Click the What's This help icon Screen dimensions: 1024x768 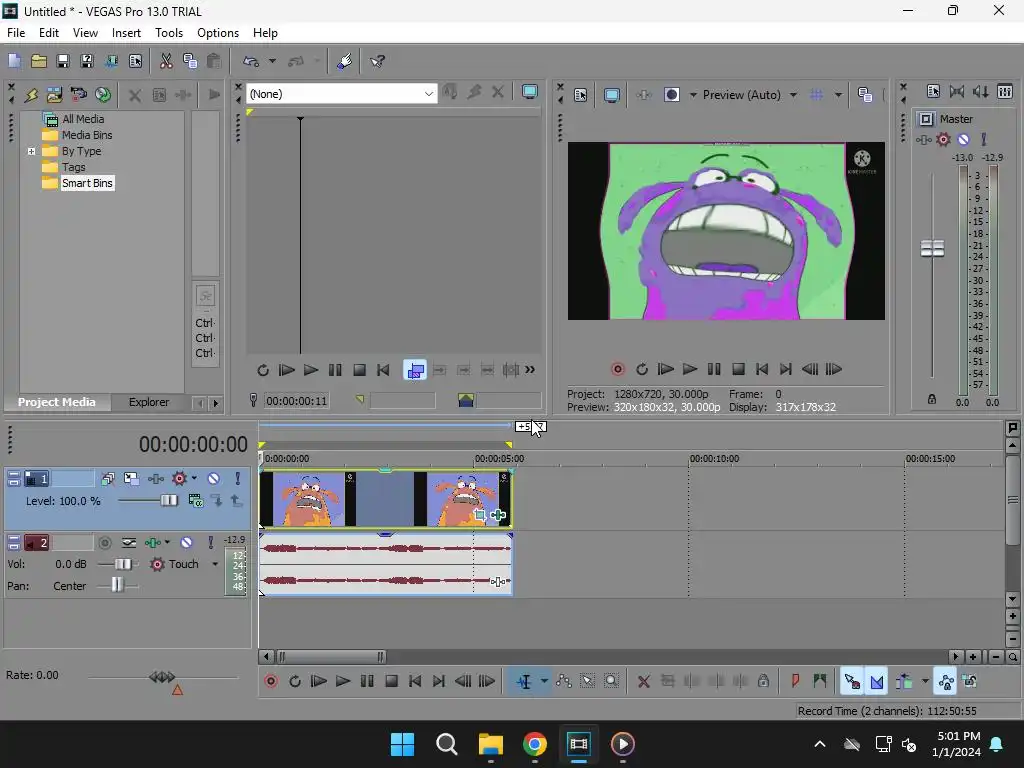point(377,61)
